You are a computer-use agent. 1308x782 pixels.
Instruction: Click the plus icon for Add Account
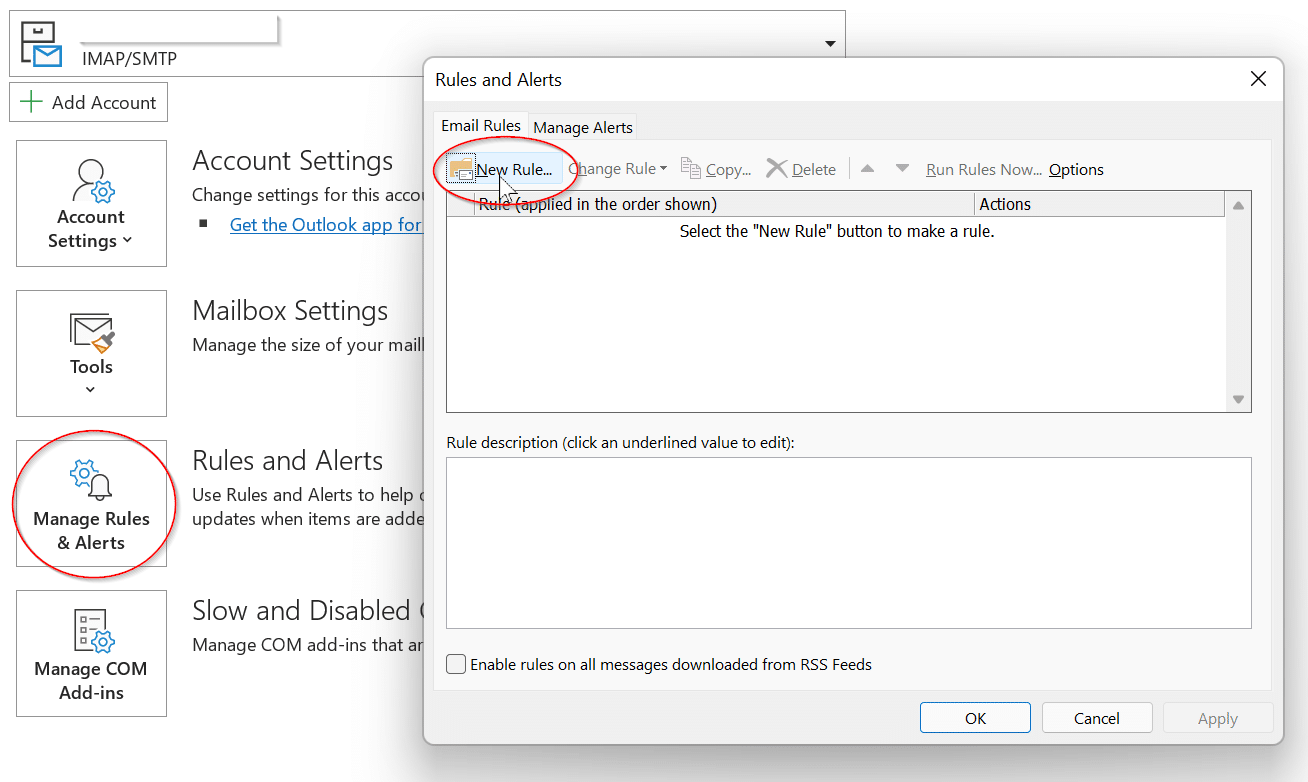tap(32, 102)
